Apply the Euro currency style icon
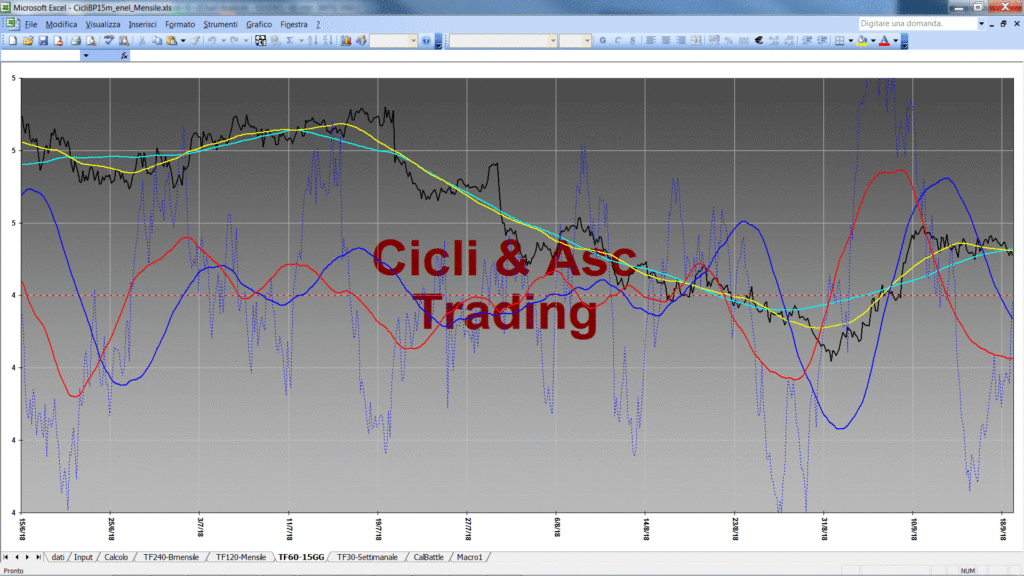The width and height of the screenshot is (1024, 576). [759, 40]
